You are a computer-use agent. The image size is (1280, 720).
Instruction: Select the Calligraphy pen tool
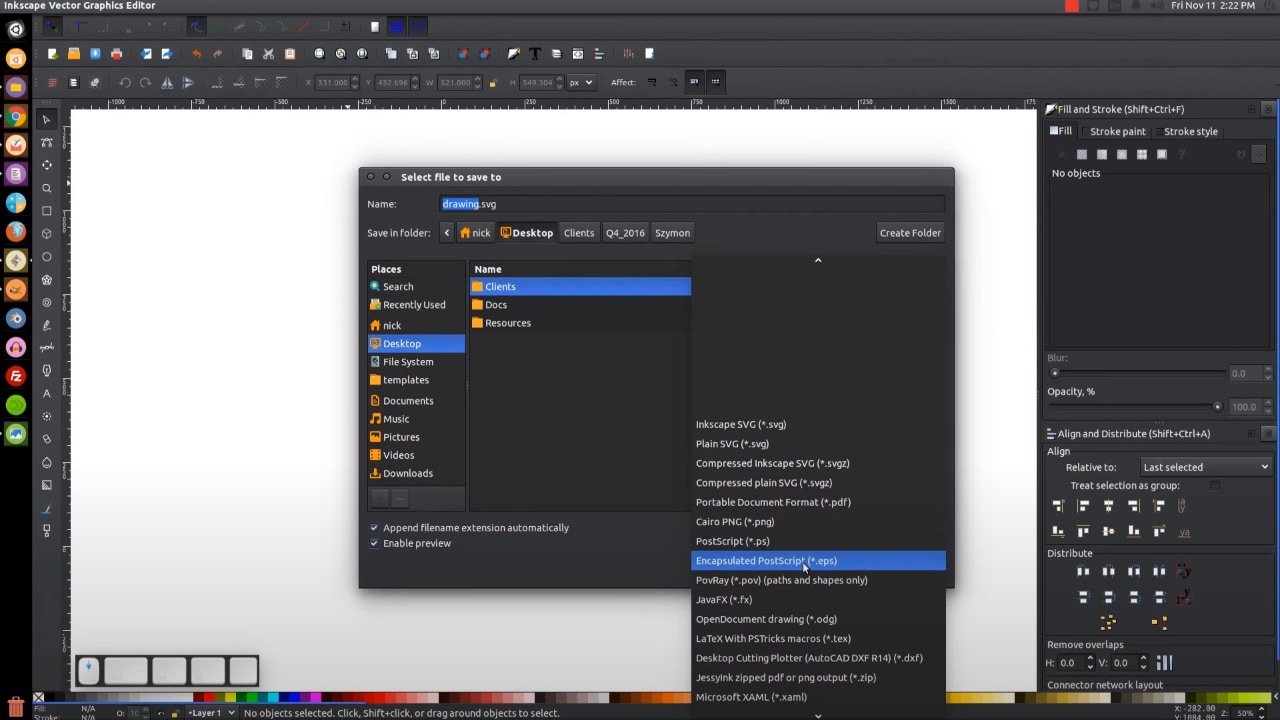[x=46, y=371]
